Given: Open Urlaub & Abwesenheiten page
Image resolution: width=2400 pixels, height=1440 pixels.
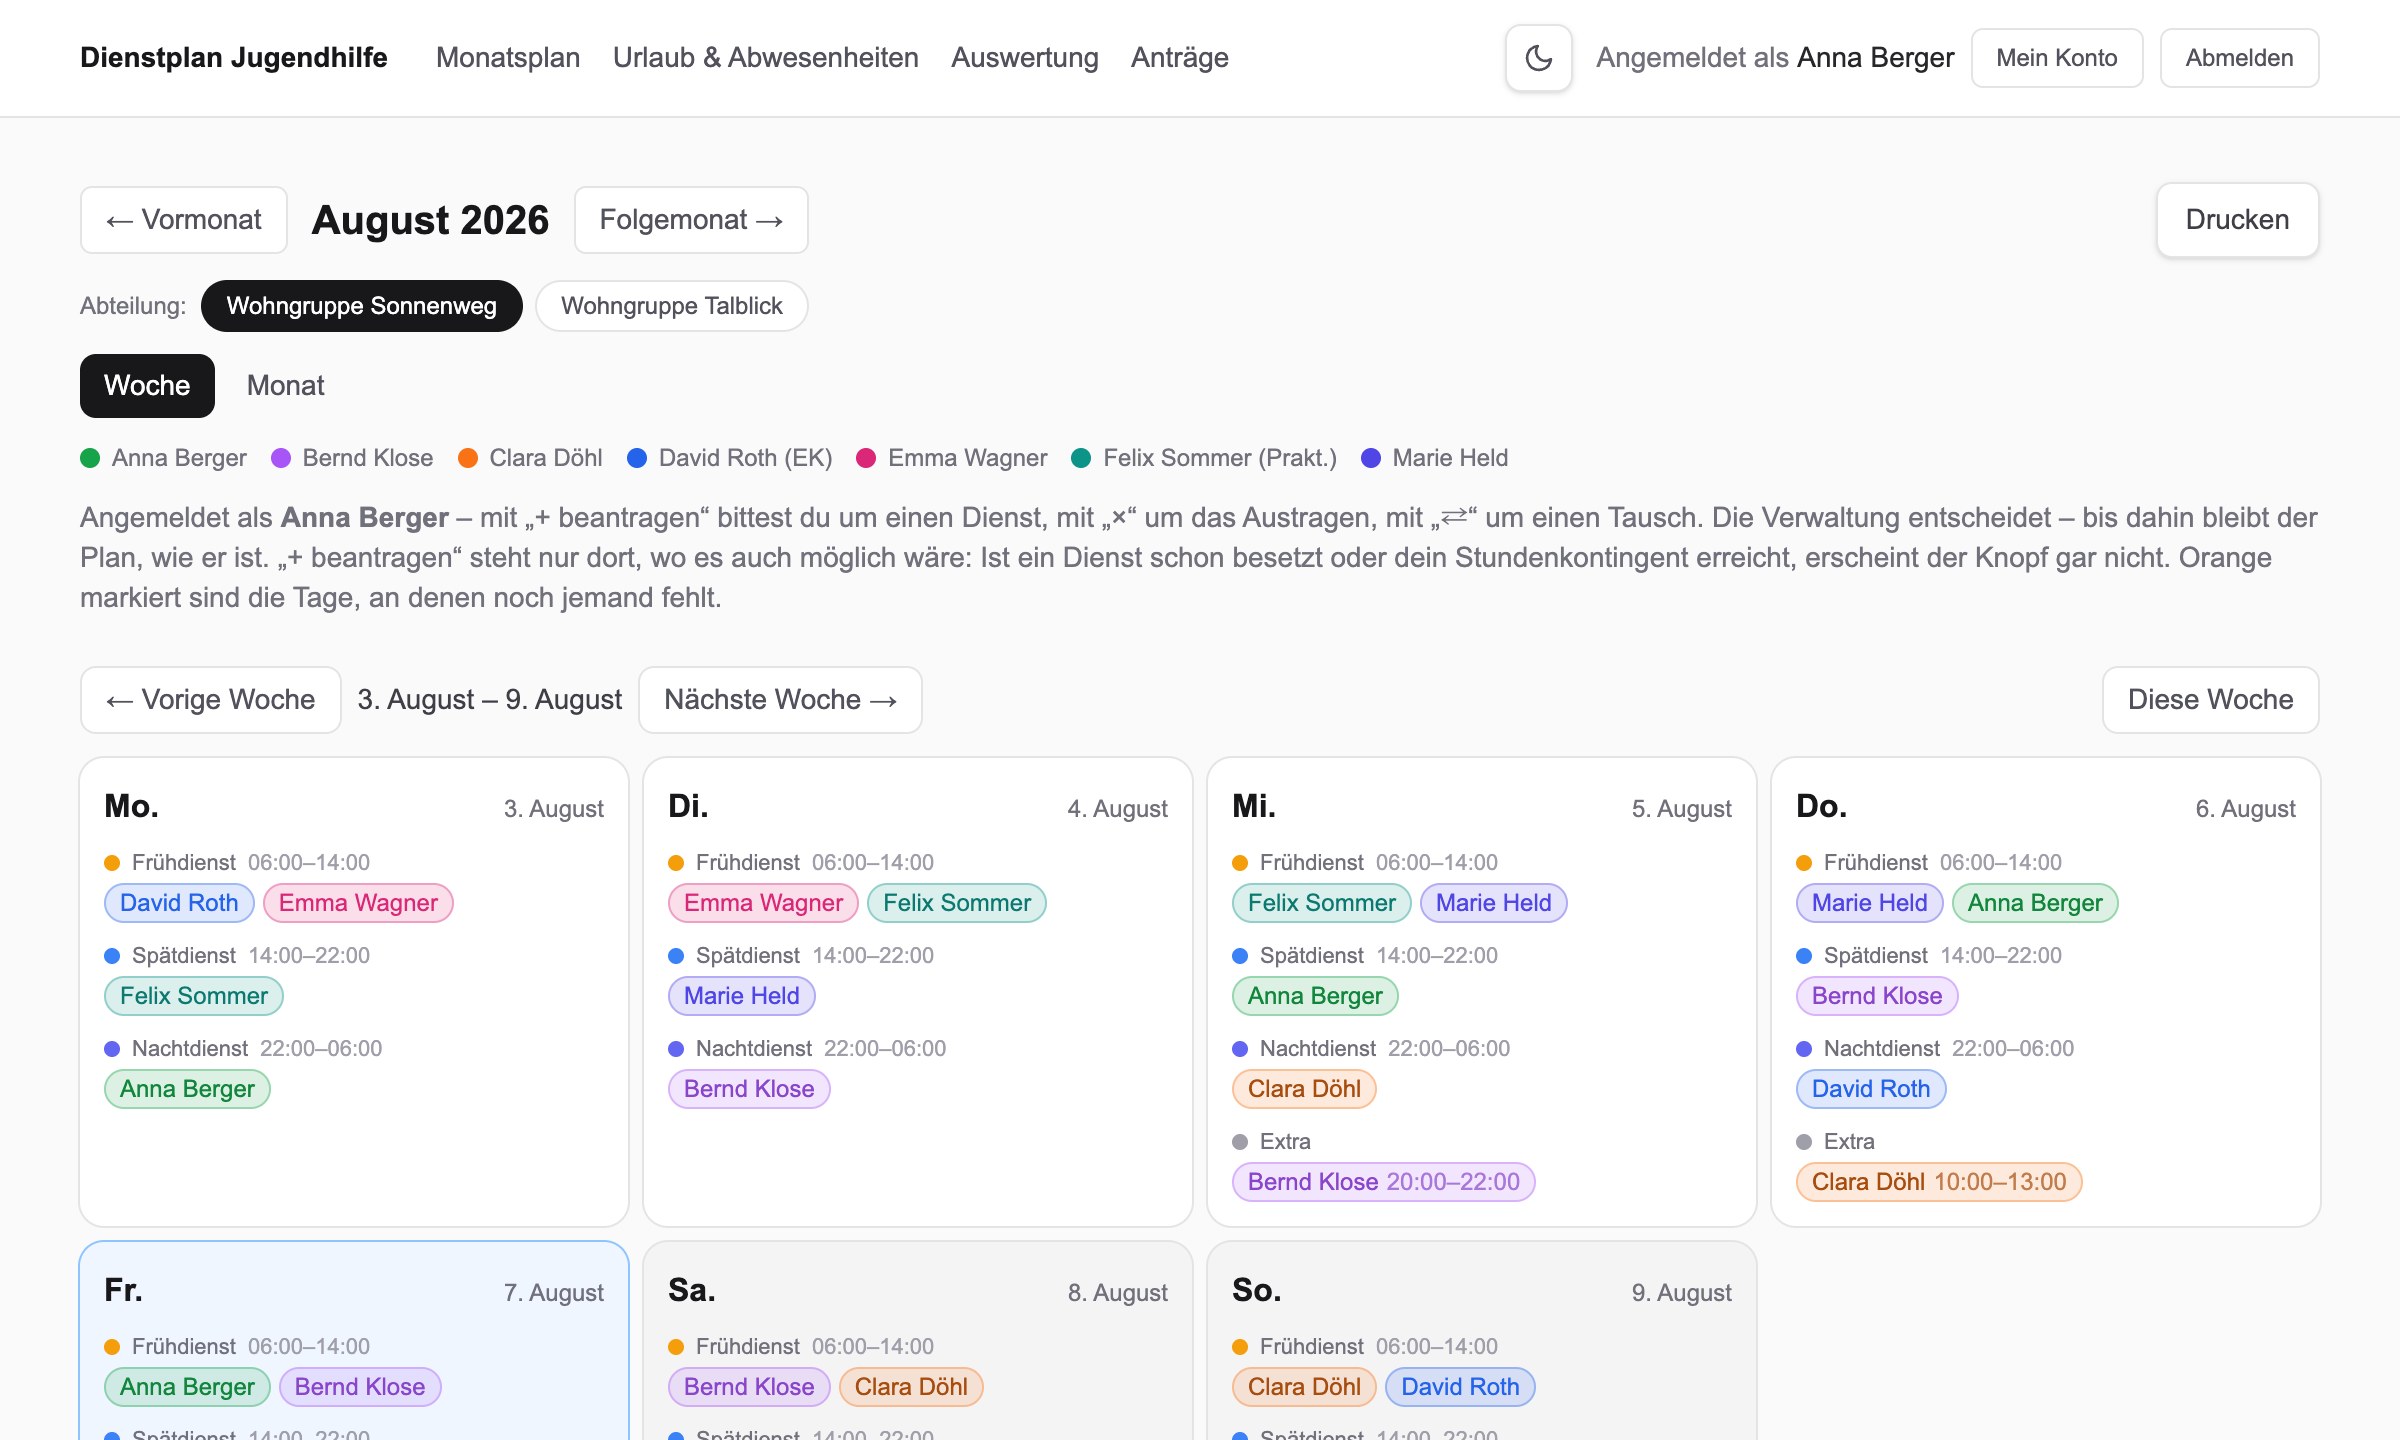Looking at the screenshot, I should pyautogui.click(x=765, y=58).
